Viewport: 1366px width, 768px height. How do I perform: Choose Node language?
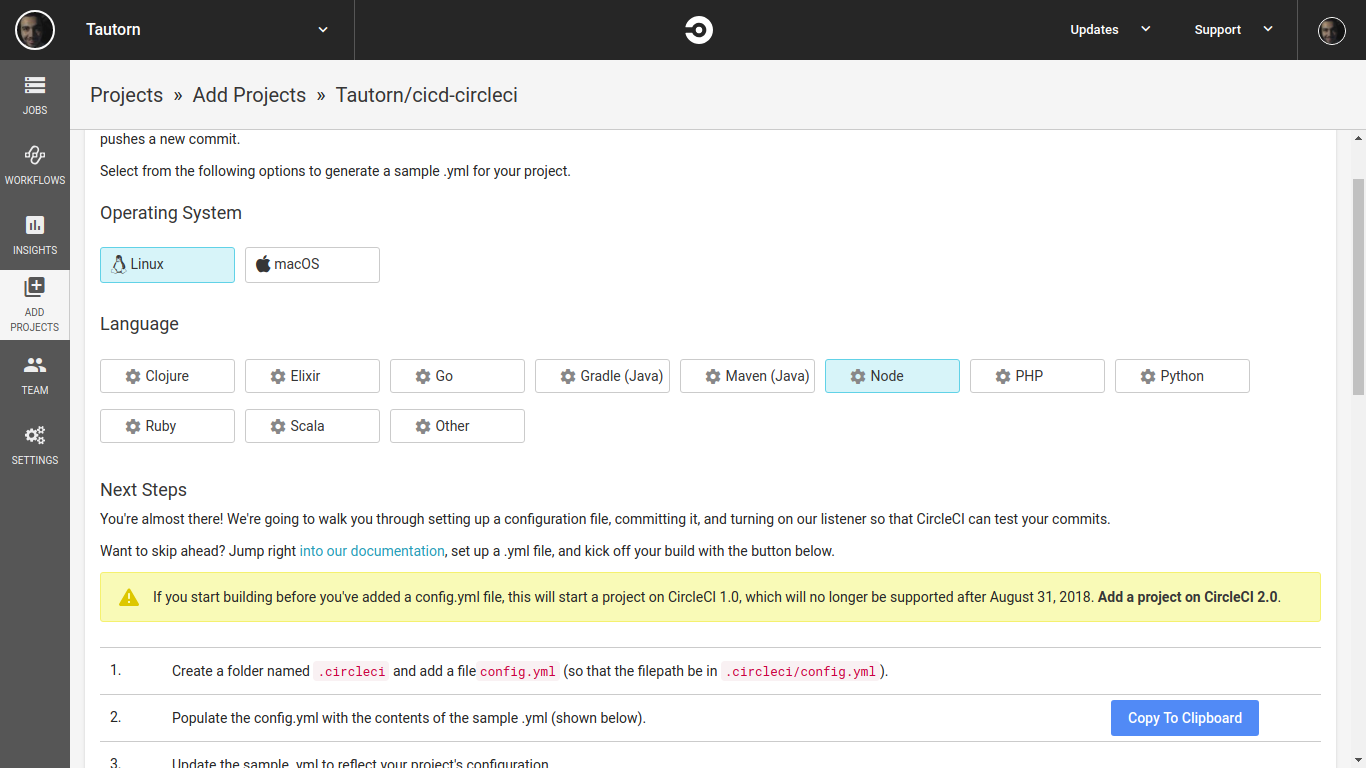[x=892, y=376]
